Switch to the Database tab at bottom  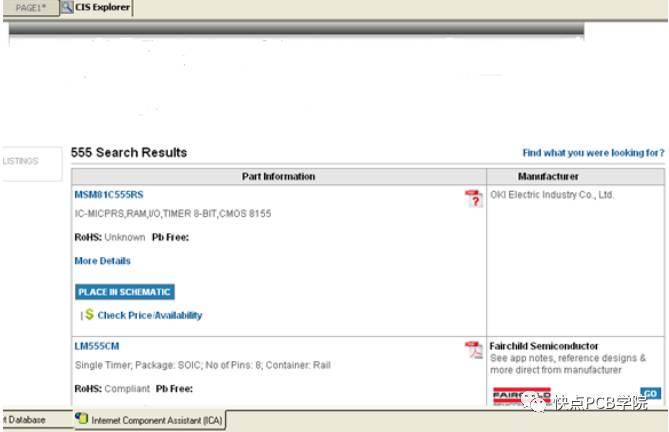pos(38,420)
